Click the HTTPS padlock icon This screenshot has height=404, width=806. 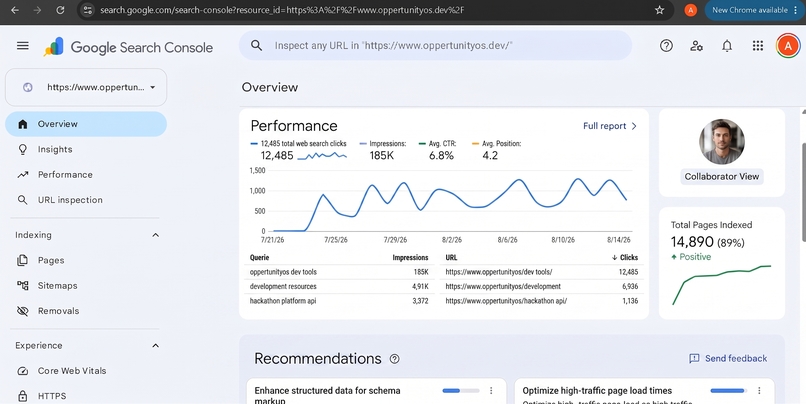pos(23,396)
